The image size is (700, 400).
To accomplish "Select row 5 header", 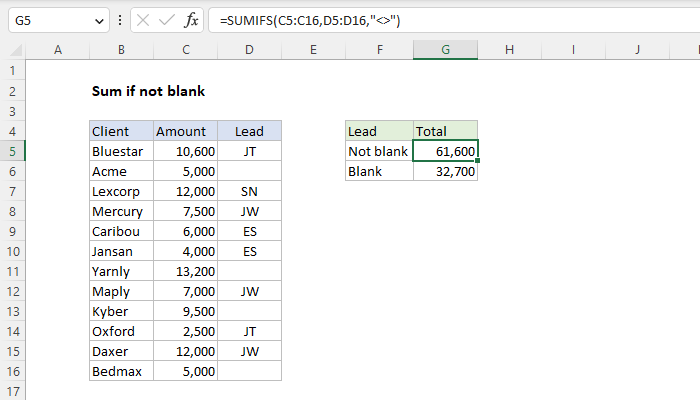I will (12, 151).
